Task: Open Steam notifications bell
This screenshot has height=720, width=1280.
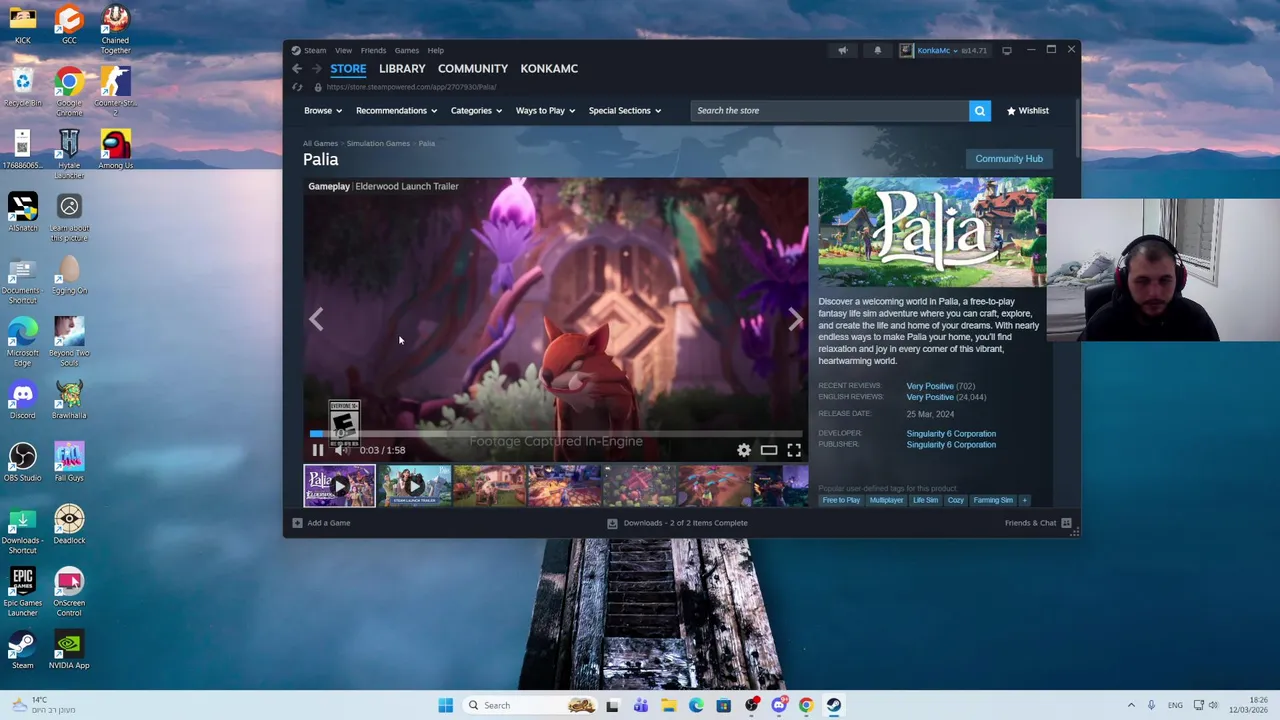Action: [x=877, y=50]
